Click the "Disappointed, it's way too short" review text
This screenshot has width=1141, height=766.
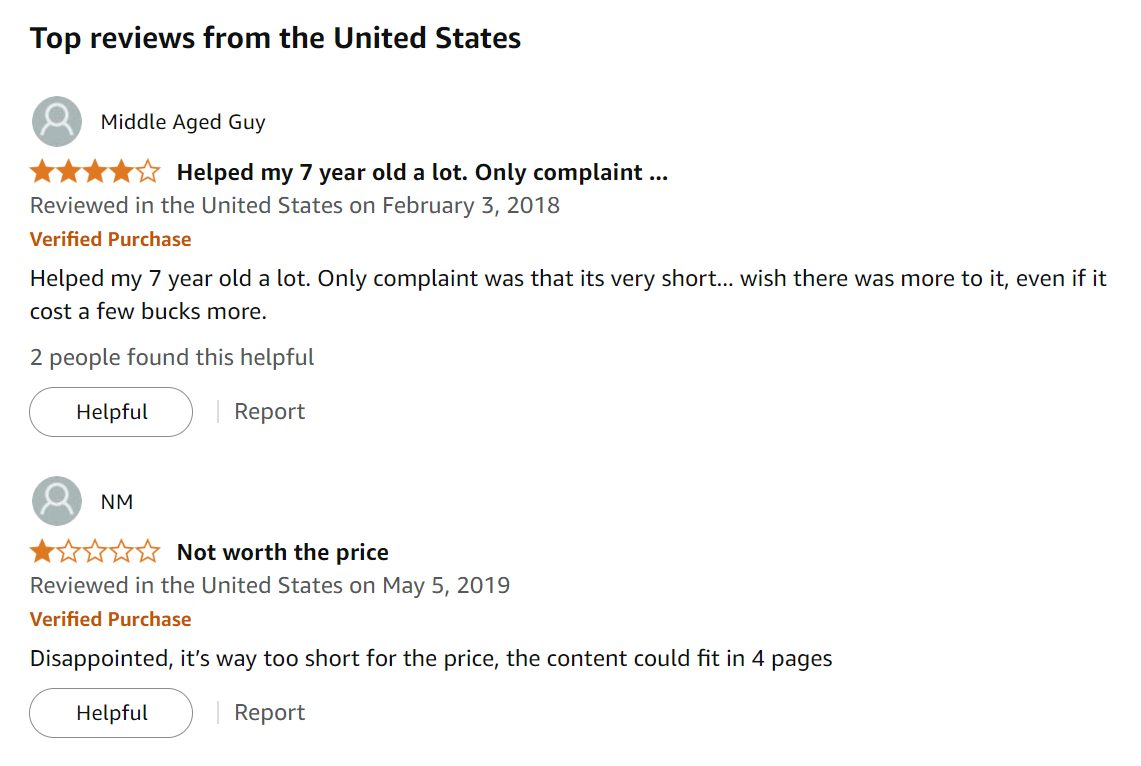click(431, 659)
